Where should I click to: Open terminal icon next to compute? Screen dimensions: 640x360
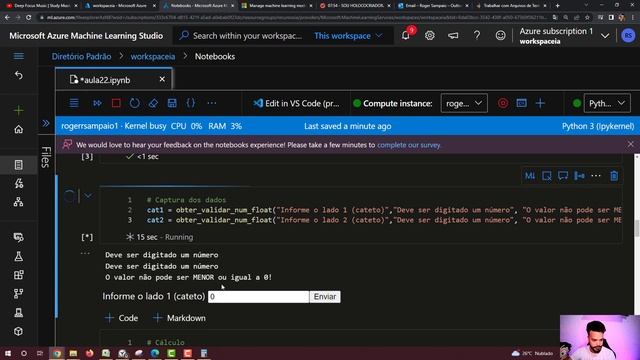(x=521, y=103)
